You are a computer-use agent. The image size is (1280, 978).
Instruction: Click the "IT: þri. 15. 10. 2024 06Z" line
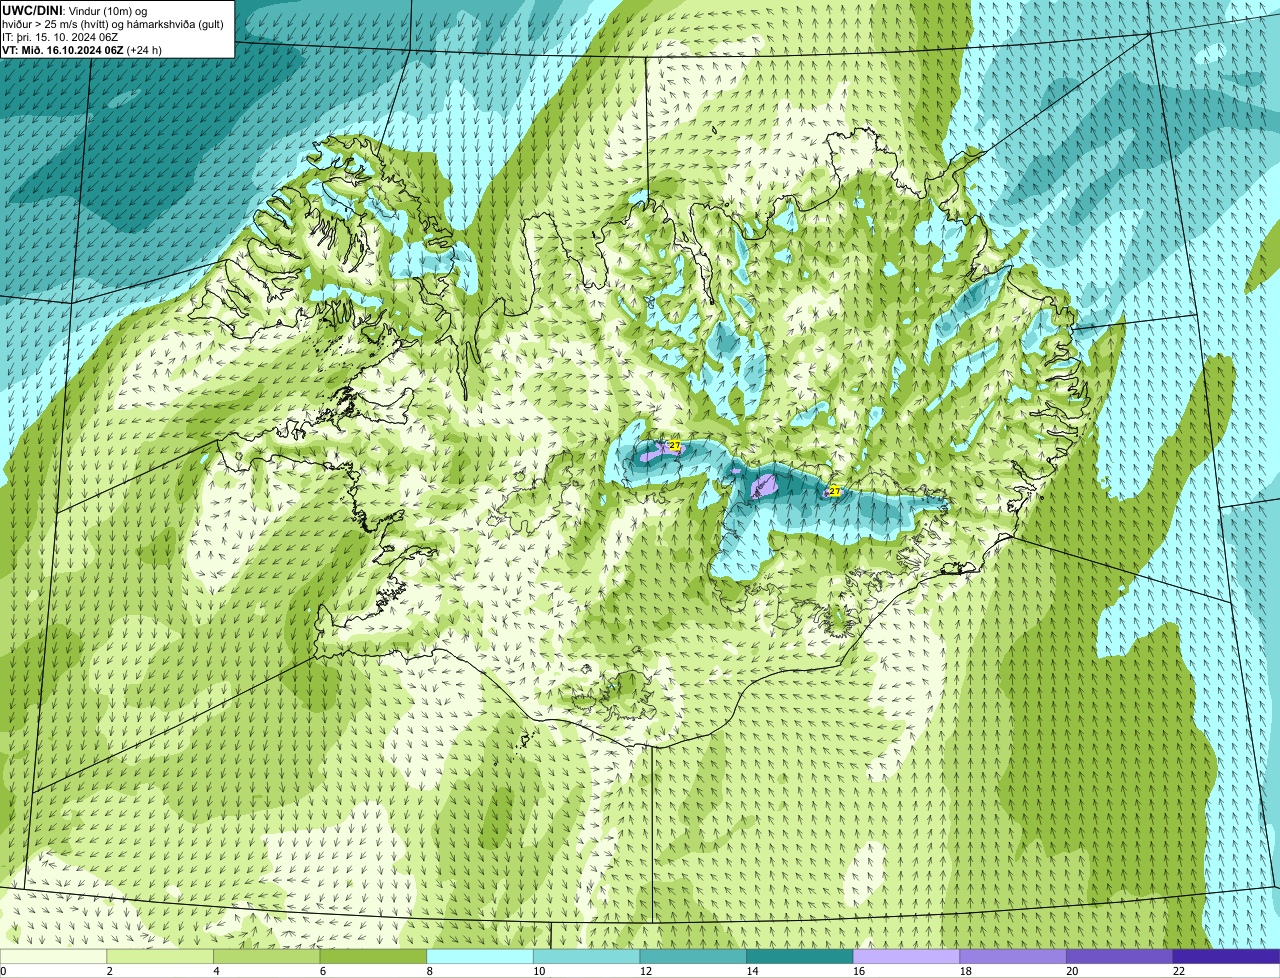(61, 37)
